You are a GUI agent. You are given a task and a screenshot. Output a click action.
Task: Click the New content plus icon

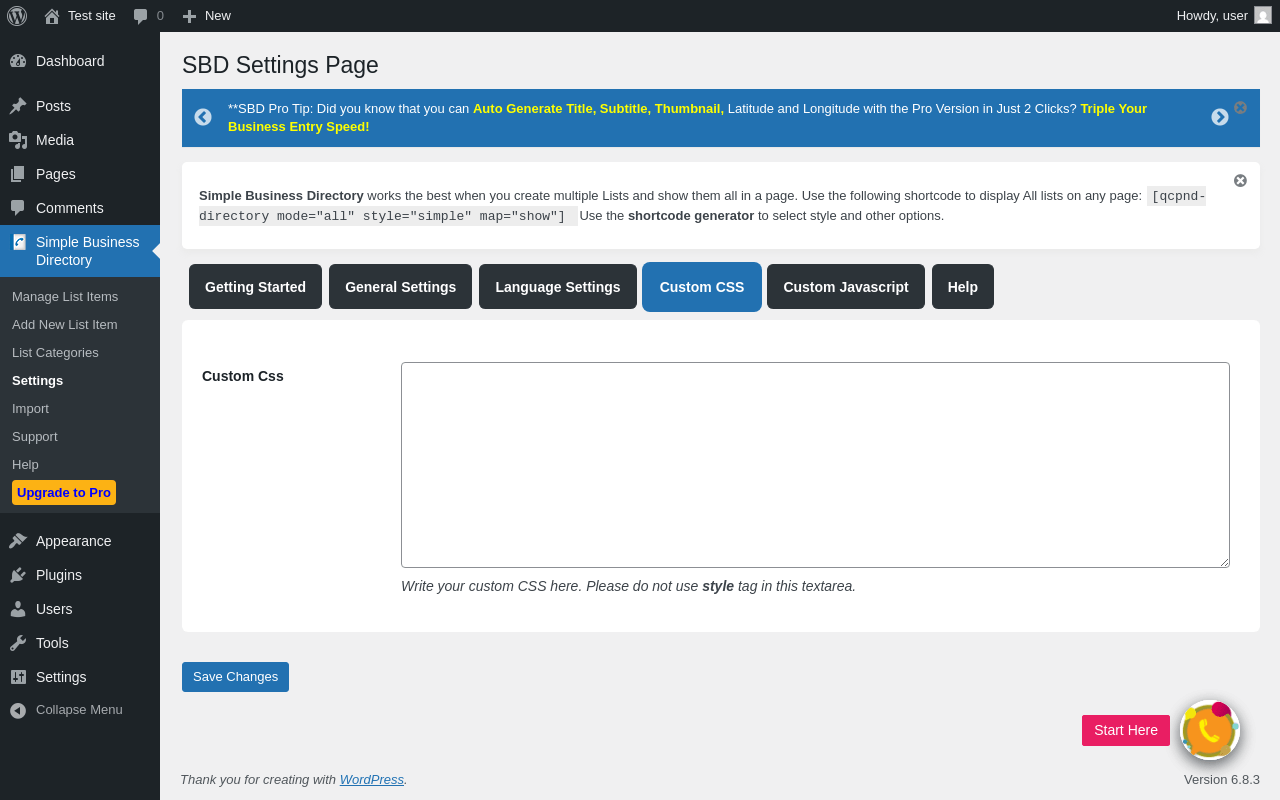click(x=189, y=16)
